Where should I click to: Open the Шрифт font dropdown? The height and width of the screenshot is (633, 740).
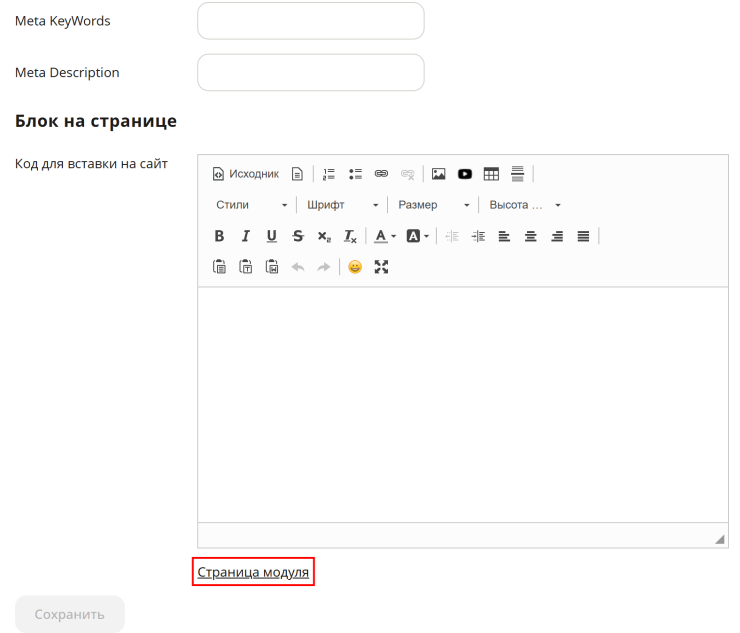click(x=343, y=205)
